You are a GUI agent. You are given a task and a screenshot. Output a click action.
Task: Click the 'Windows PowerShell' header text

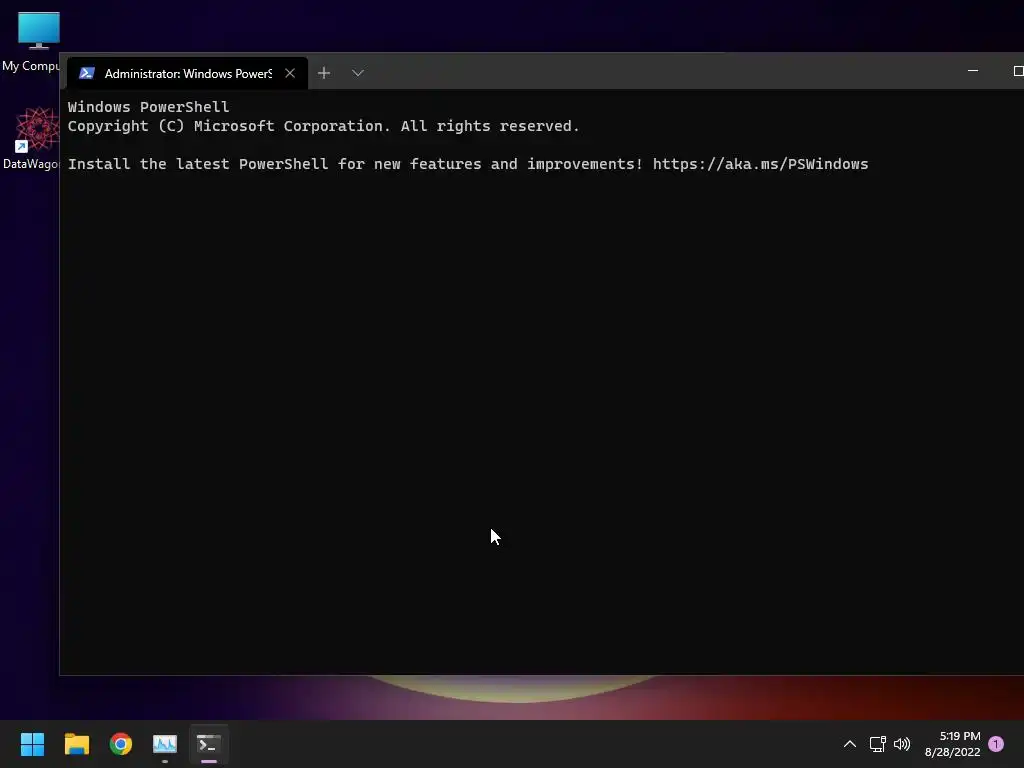click(x=148, y=107)
